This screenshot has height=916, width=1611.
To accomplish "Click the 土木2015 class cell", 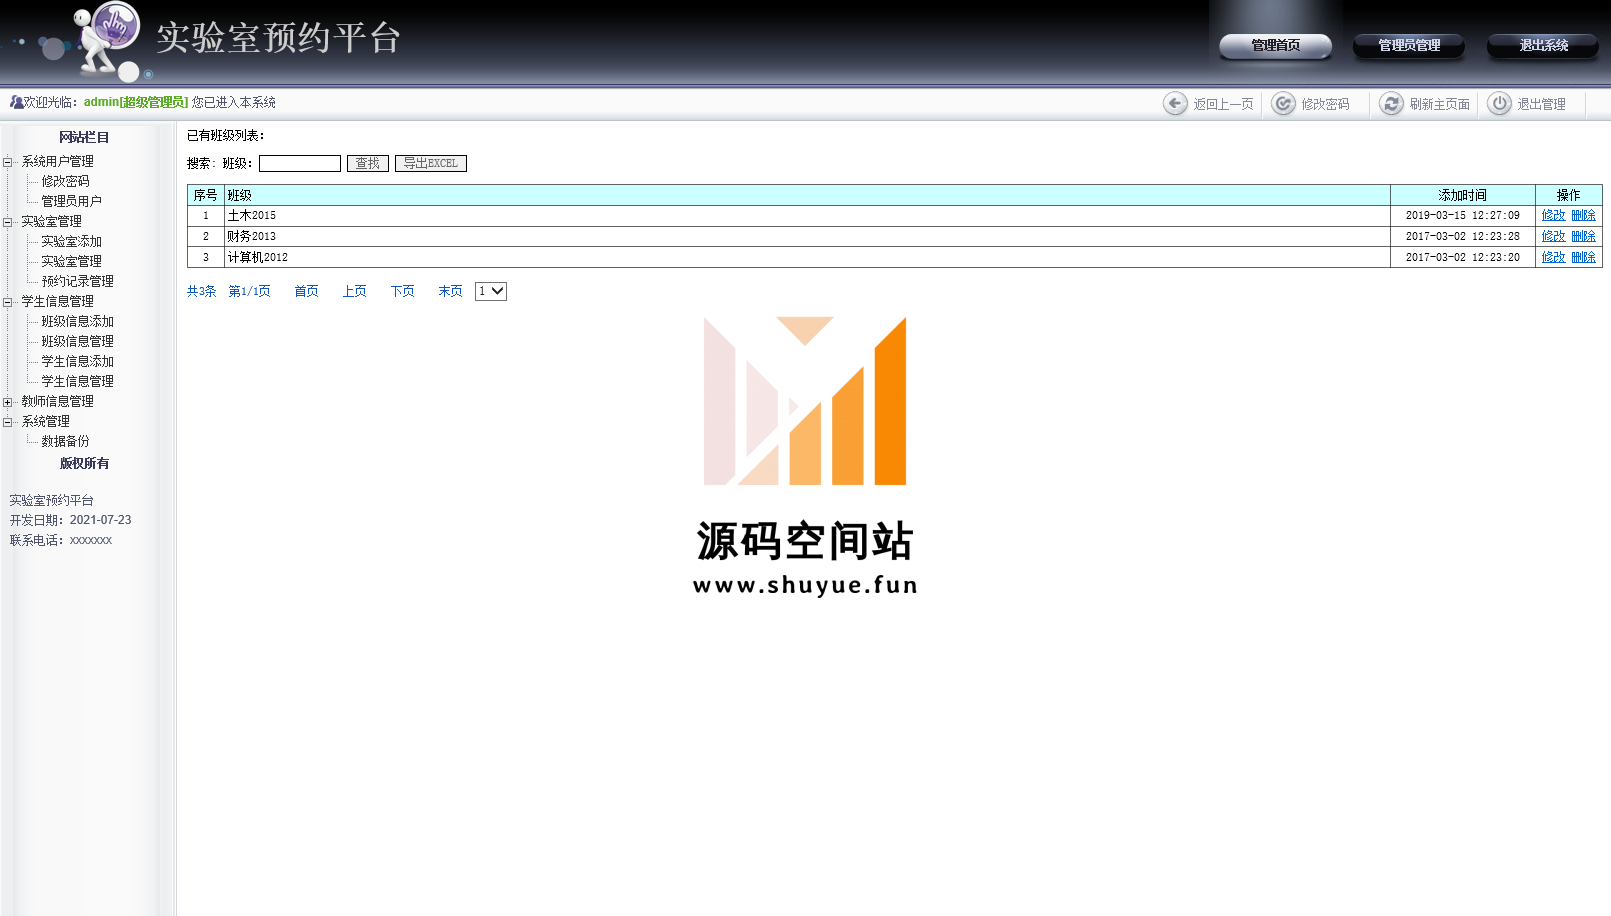I will point(807,215).
